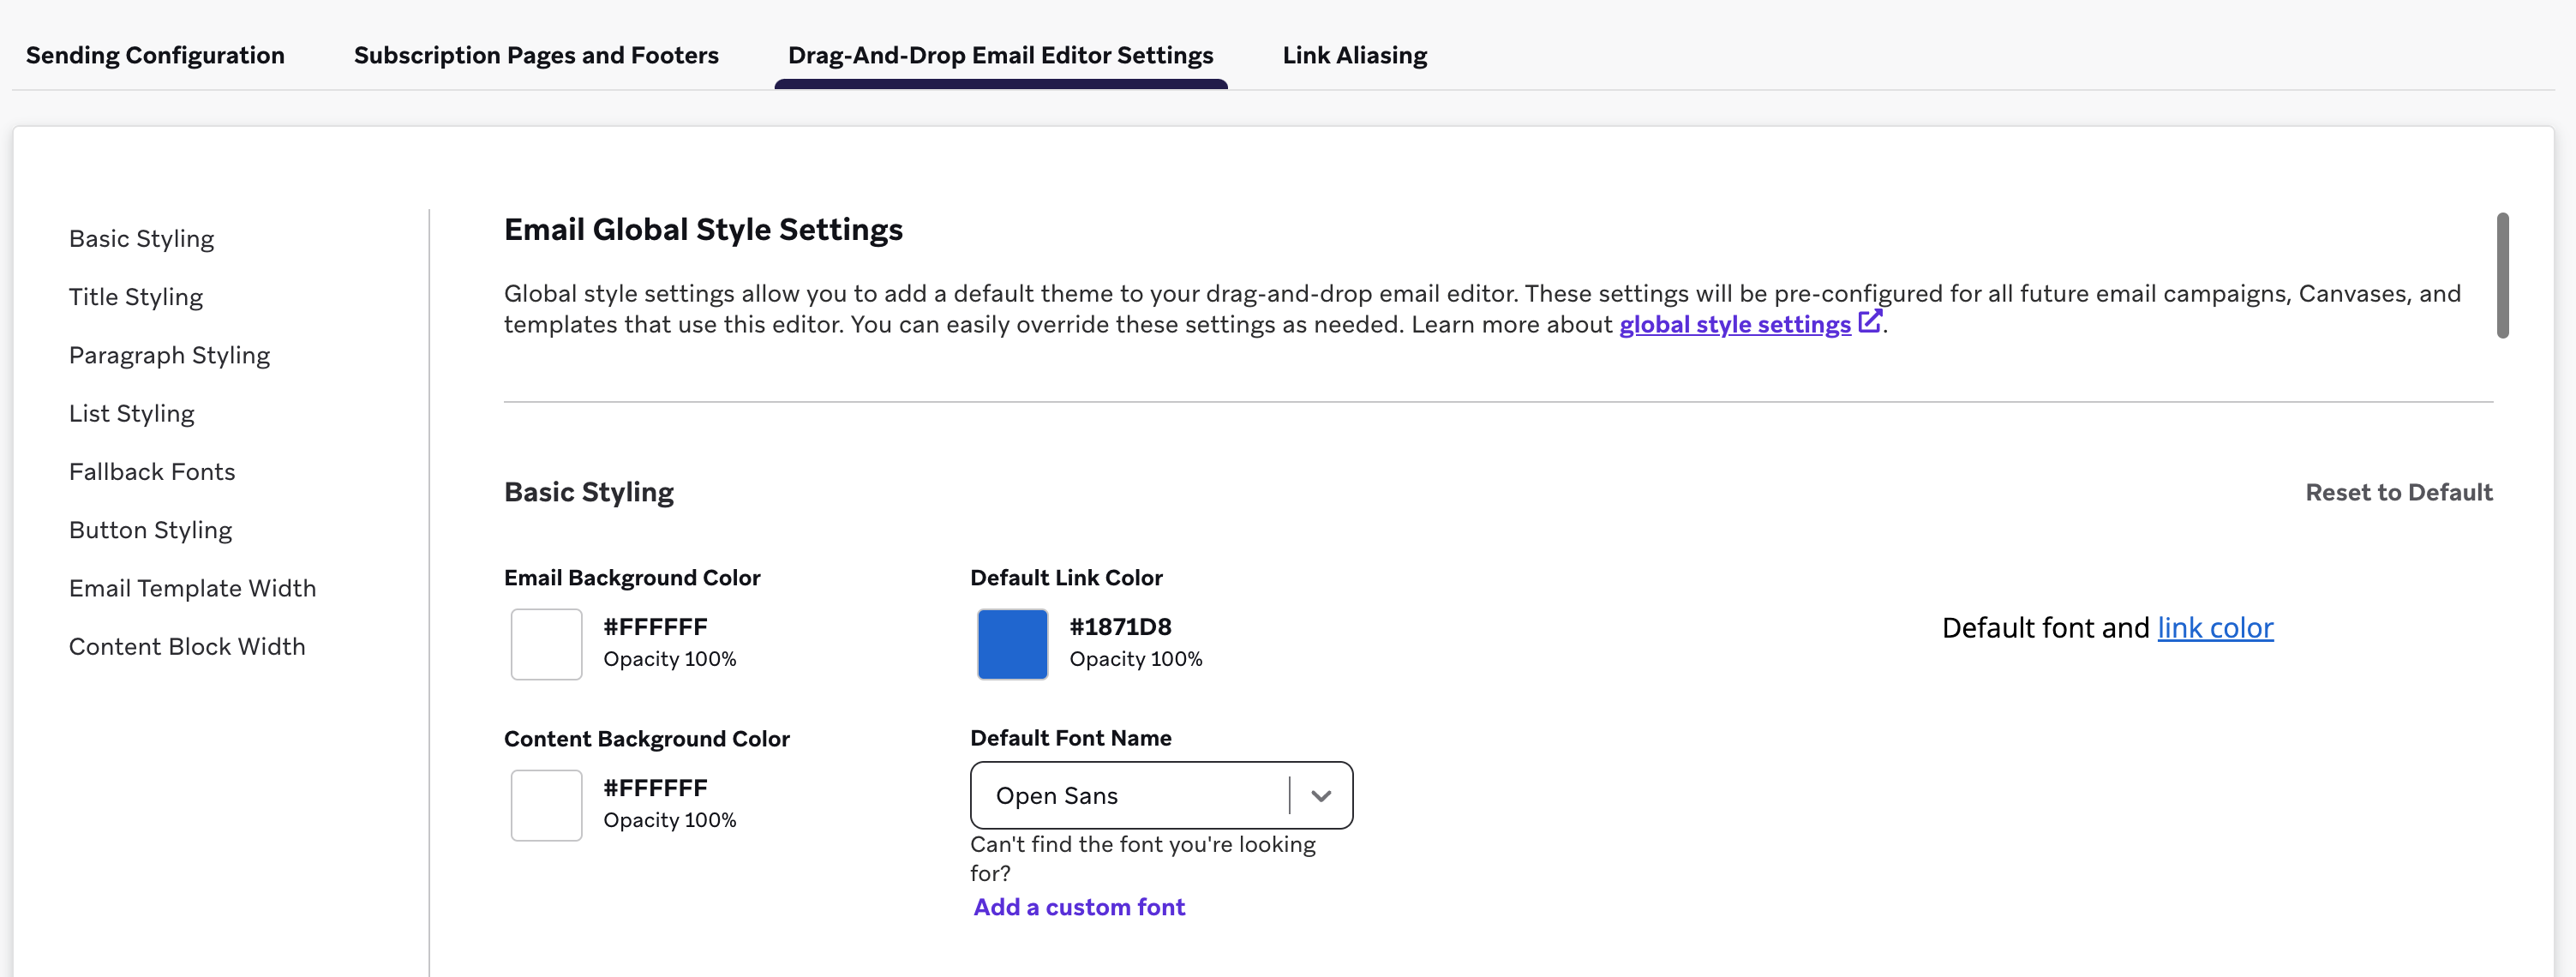The width and height of the screenshot is (2576, 977).
Task: Go to Subscription Pages and Footers
Action: [x=536, y=55]
